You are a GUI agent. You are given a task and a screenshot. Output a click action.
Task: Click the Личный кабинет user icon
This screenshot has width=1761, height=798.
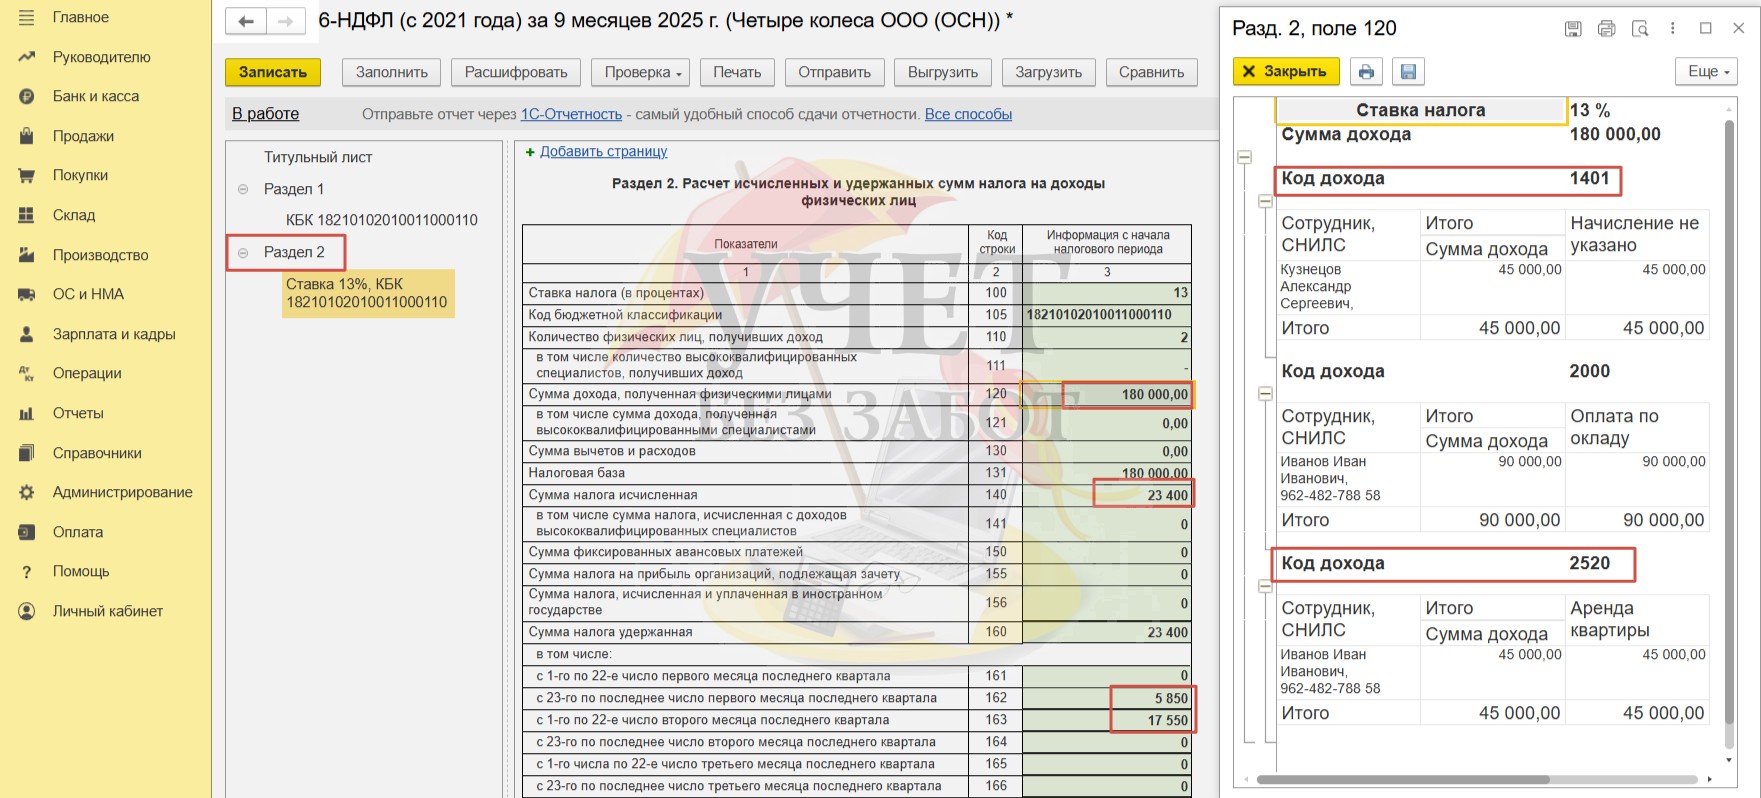pyautogui.click(x=27, y=611)
